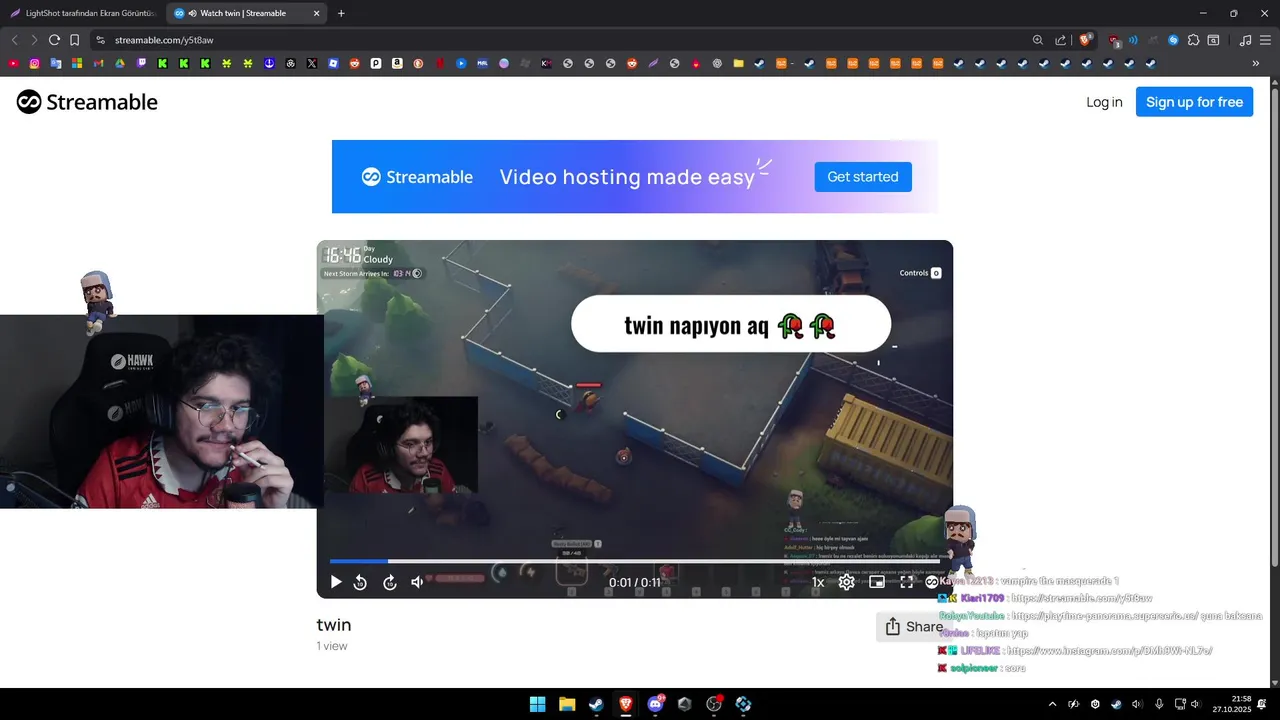Open the Controls indicator in video
Image resolution: width=1280 pixels, height=720 pixels.
(x=920, y=273)
